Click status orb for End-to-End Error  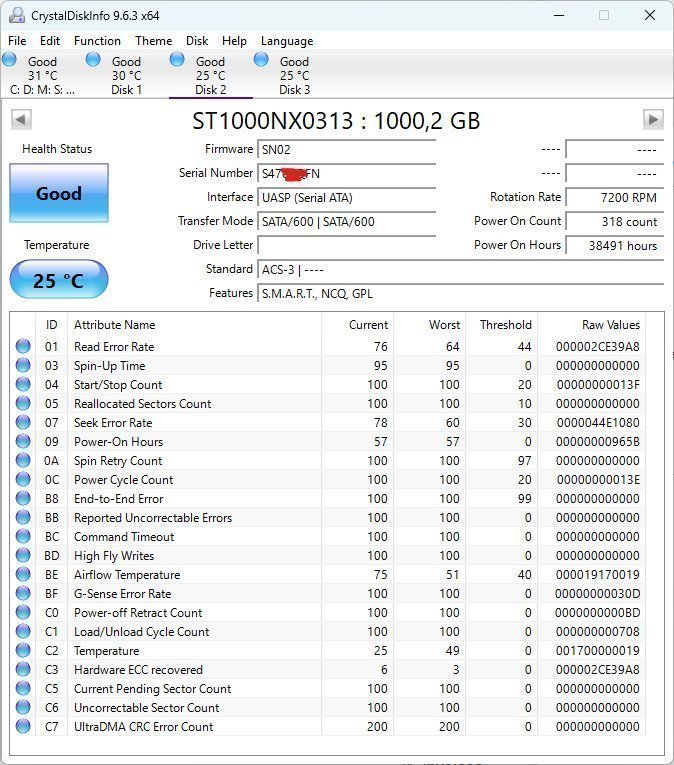tap(23, 499)
